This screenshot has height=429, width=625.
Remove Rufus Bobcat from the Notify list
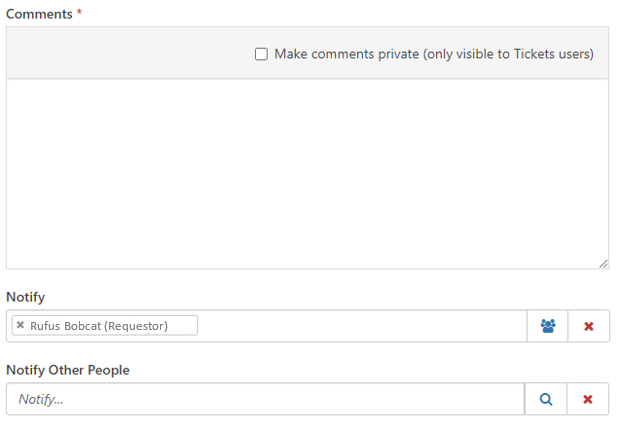[x=20, y=325]
